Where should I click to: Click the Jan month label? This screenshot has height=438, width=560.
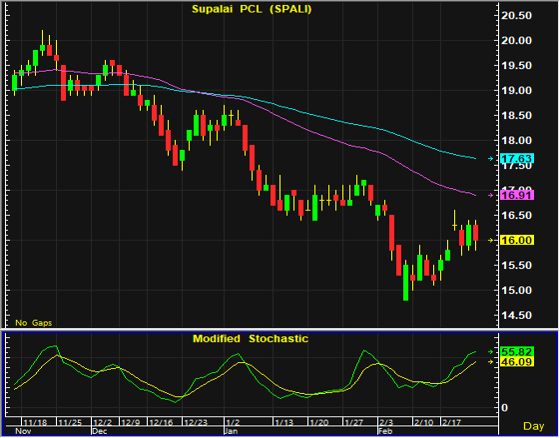[x=231, y=431]
